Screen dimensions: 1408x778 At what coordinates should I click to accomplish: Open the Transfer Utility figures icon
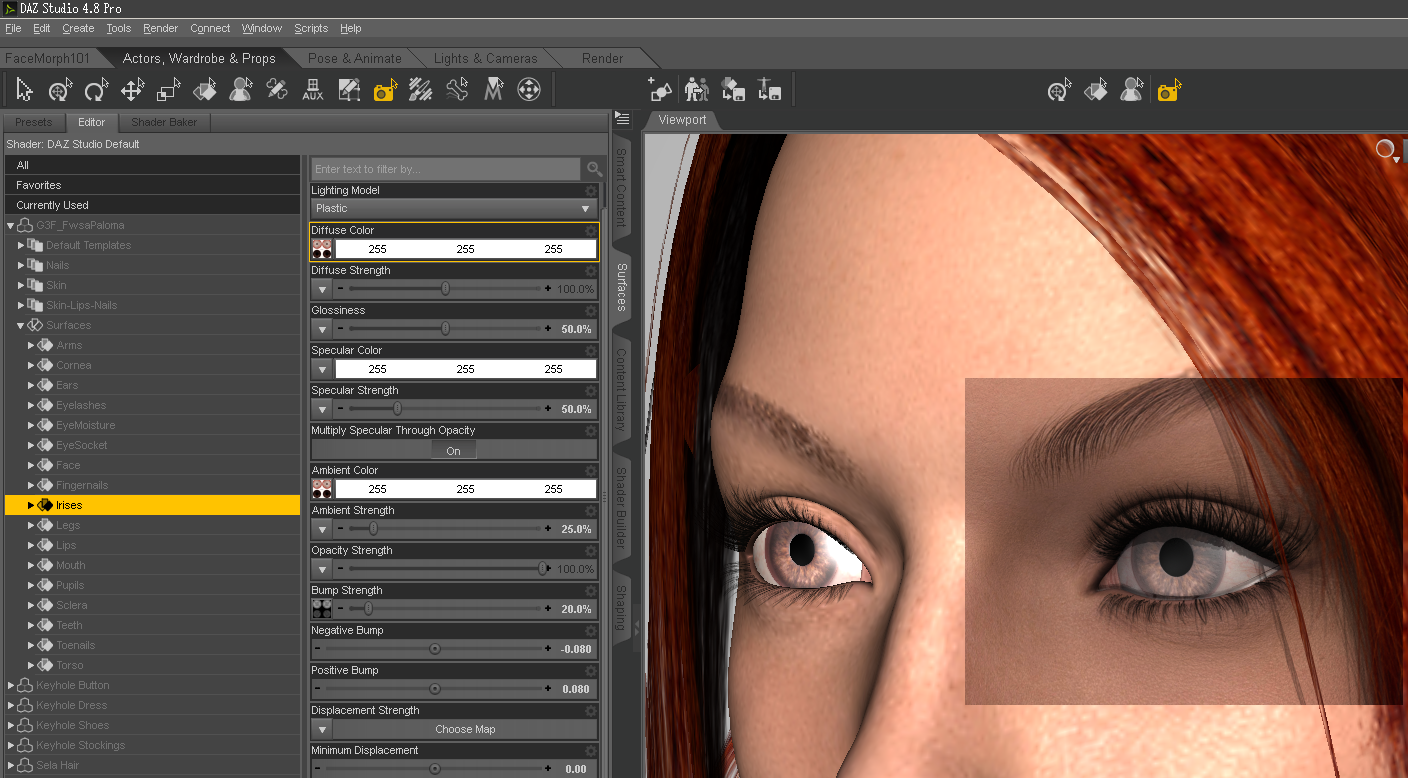(x=696, y=90)
